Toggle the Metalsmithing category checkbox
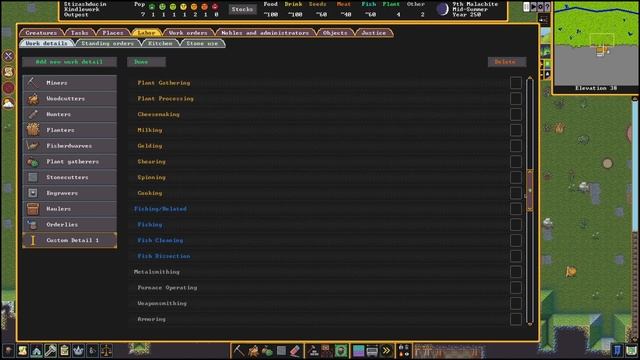640x360 pixels. [x=516, y=272]
